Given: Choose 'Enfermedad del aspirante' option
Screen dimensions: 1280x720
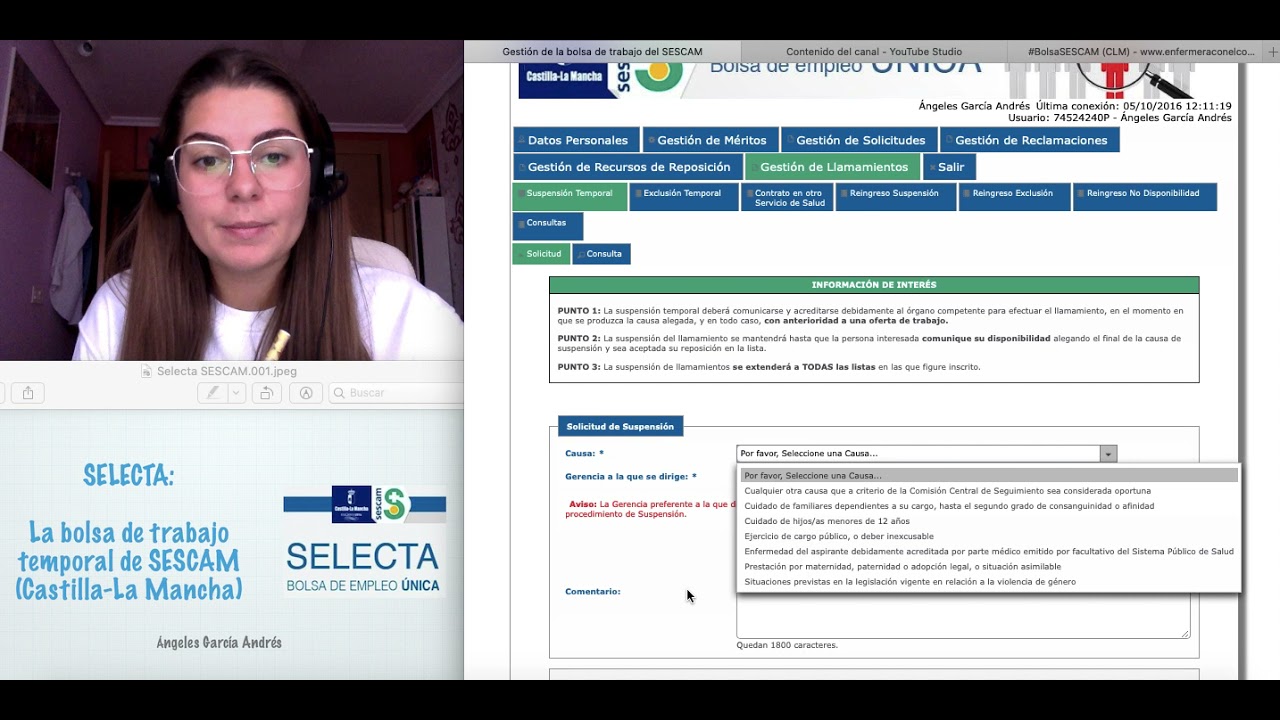Looking at the screenshot, I should tap(989, 551).
